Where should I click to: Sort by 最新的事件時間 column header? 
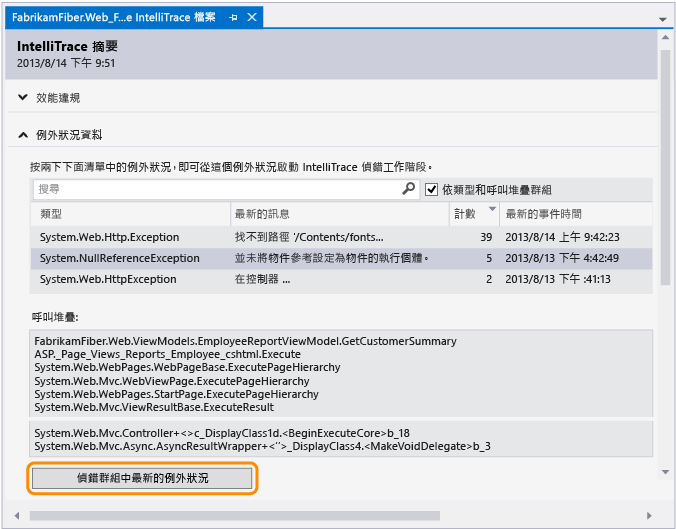tap(576, 214)
